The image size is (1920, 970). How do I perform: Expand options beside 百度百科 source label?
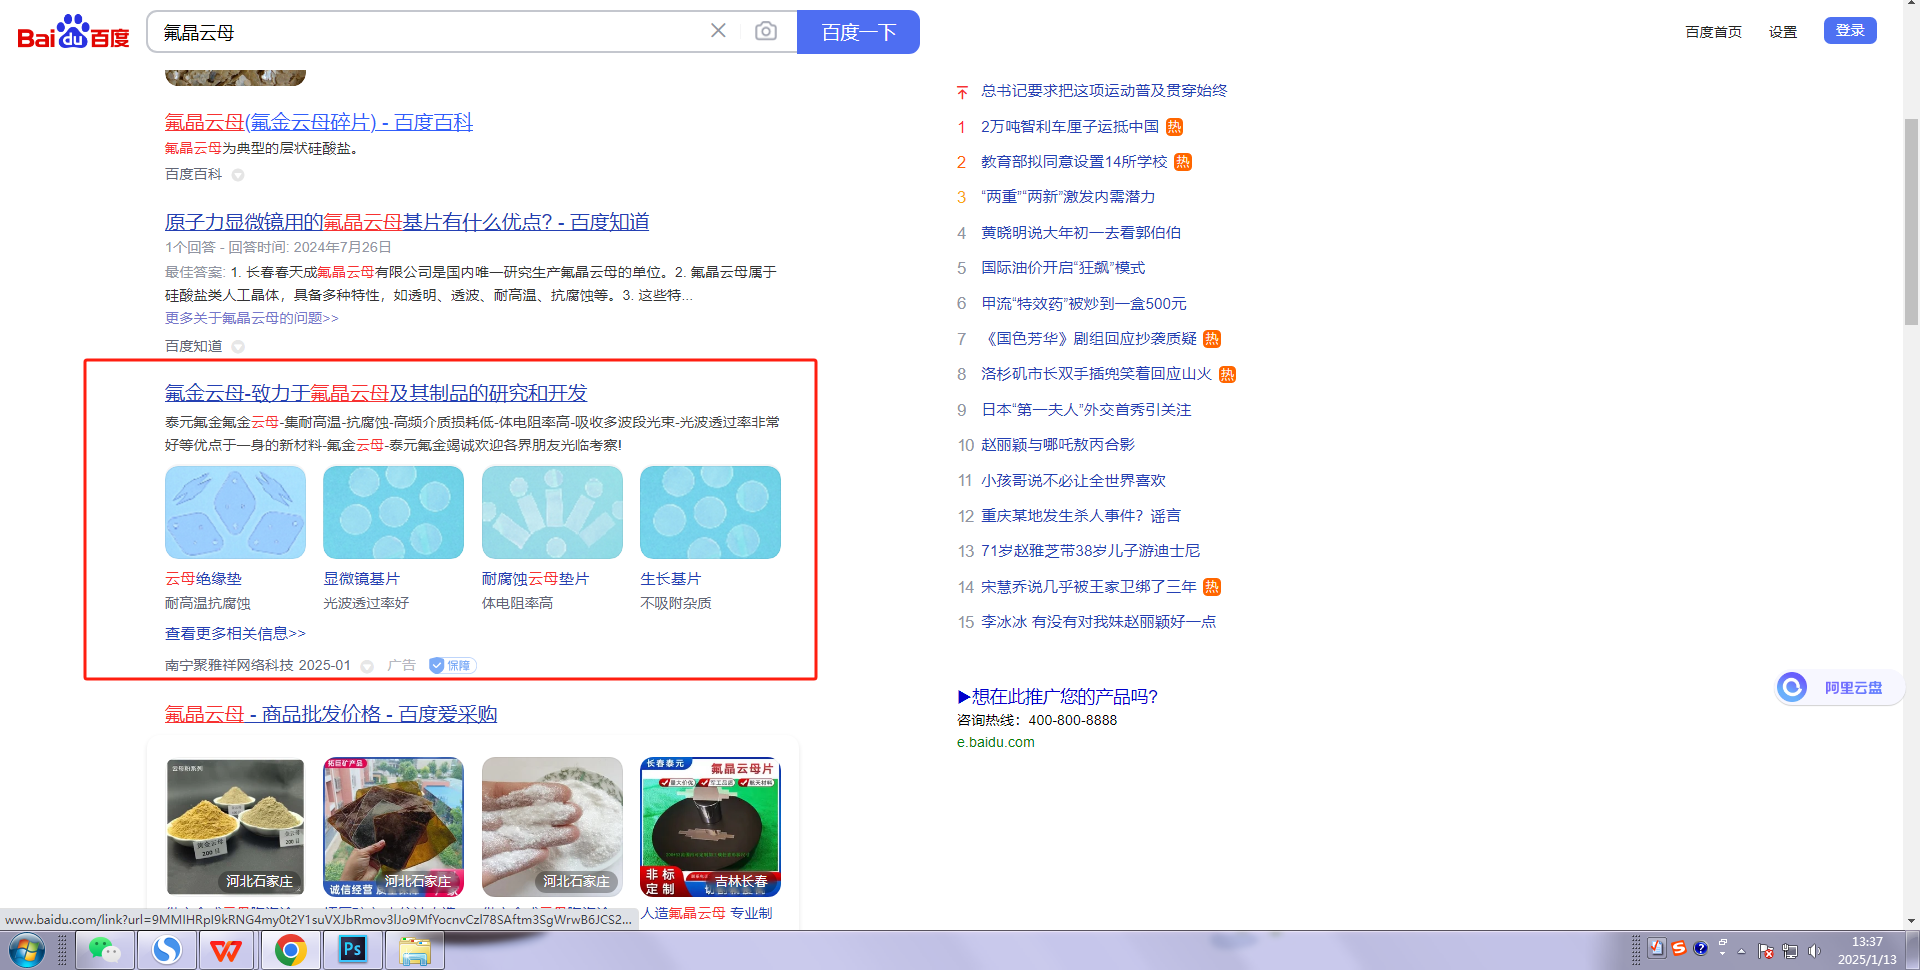point(238,175)
